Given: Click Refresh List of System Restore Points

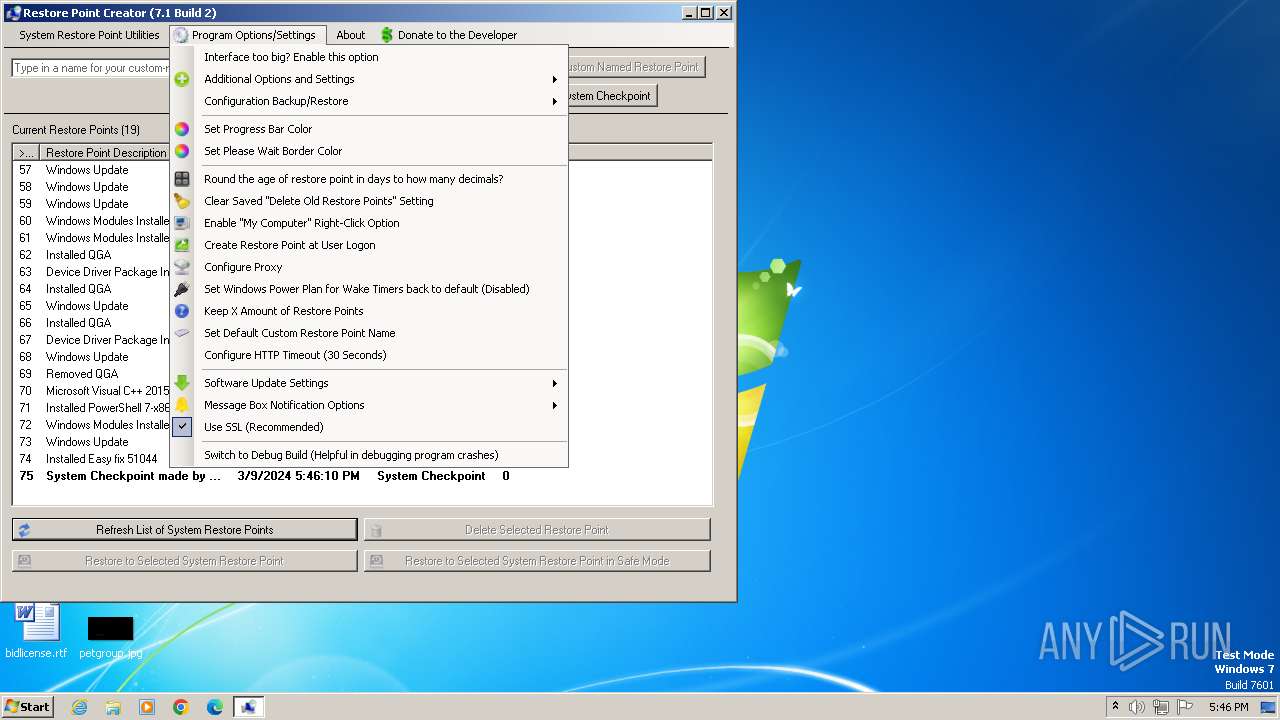Looking at the screenshot, I should [185, 530].
